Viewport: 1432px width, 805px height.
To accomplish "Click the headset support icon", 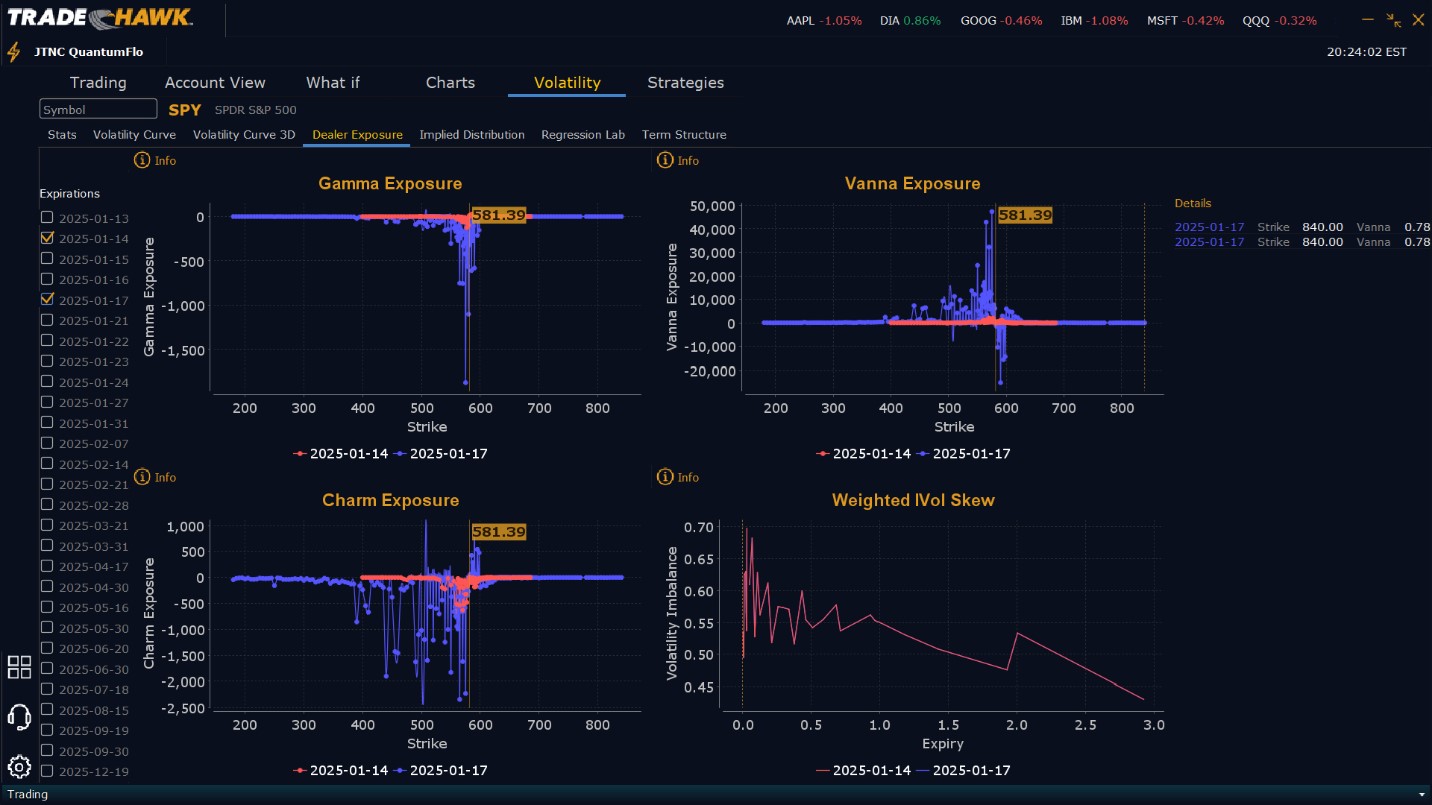I will (19, 717).
